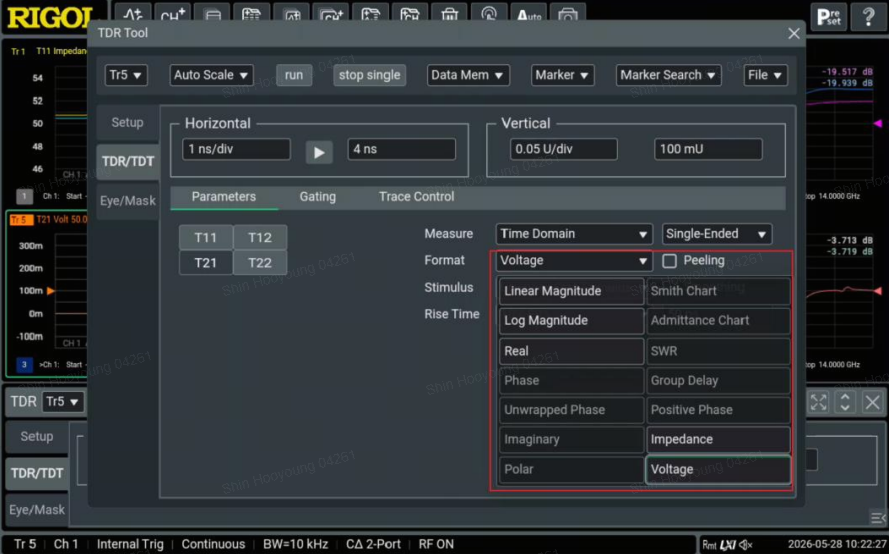Click the trash delete icon in top toolbar
The width and height of the screenshot is (889, 554).
click(450, 15)
